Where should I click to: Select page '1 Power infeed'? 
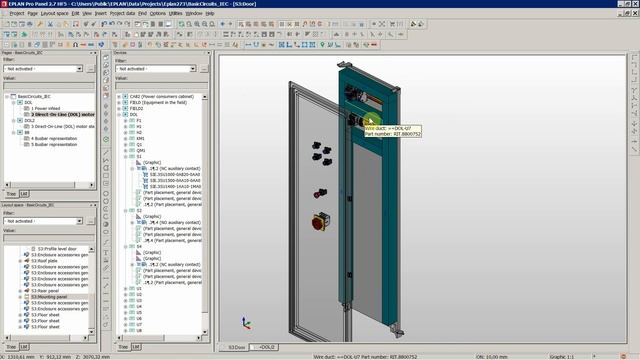[45, 109]
